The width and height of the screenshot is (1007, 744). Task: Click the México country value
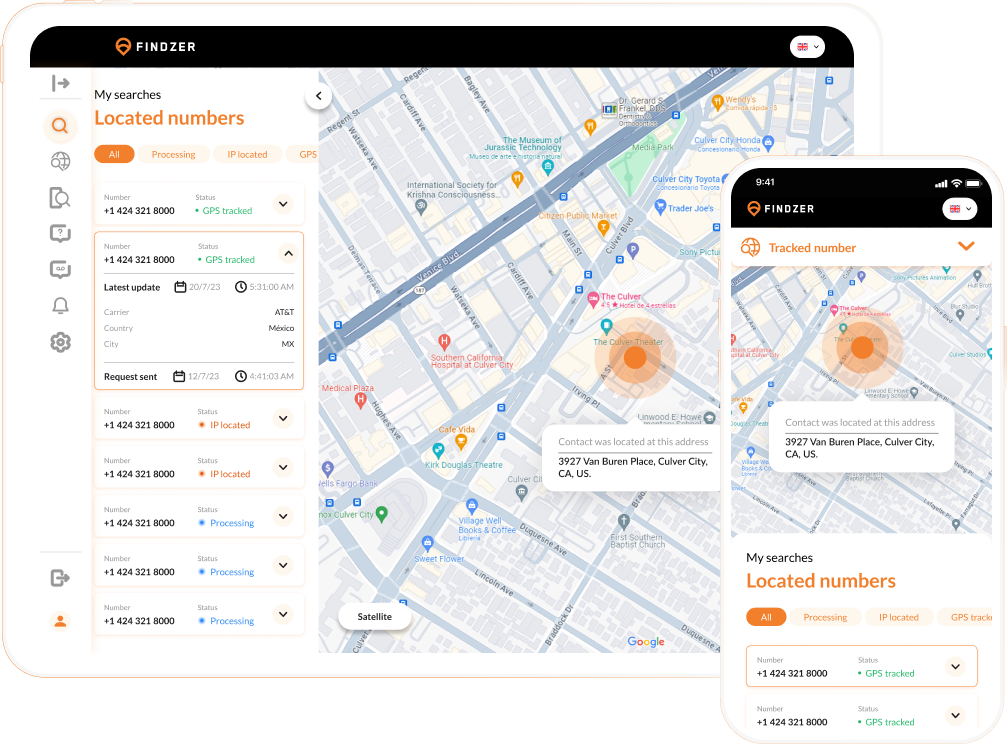coord(281,328)
